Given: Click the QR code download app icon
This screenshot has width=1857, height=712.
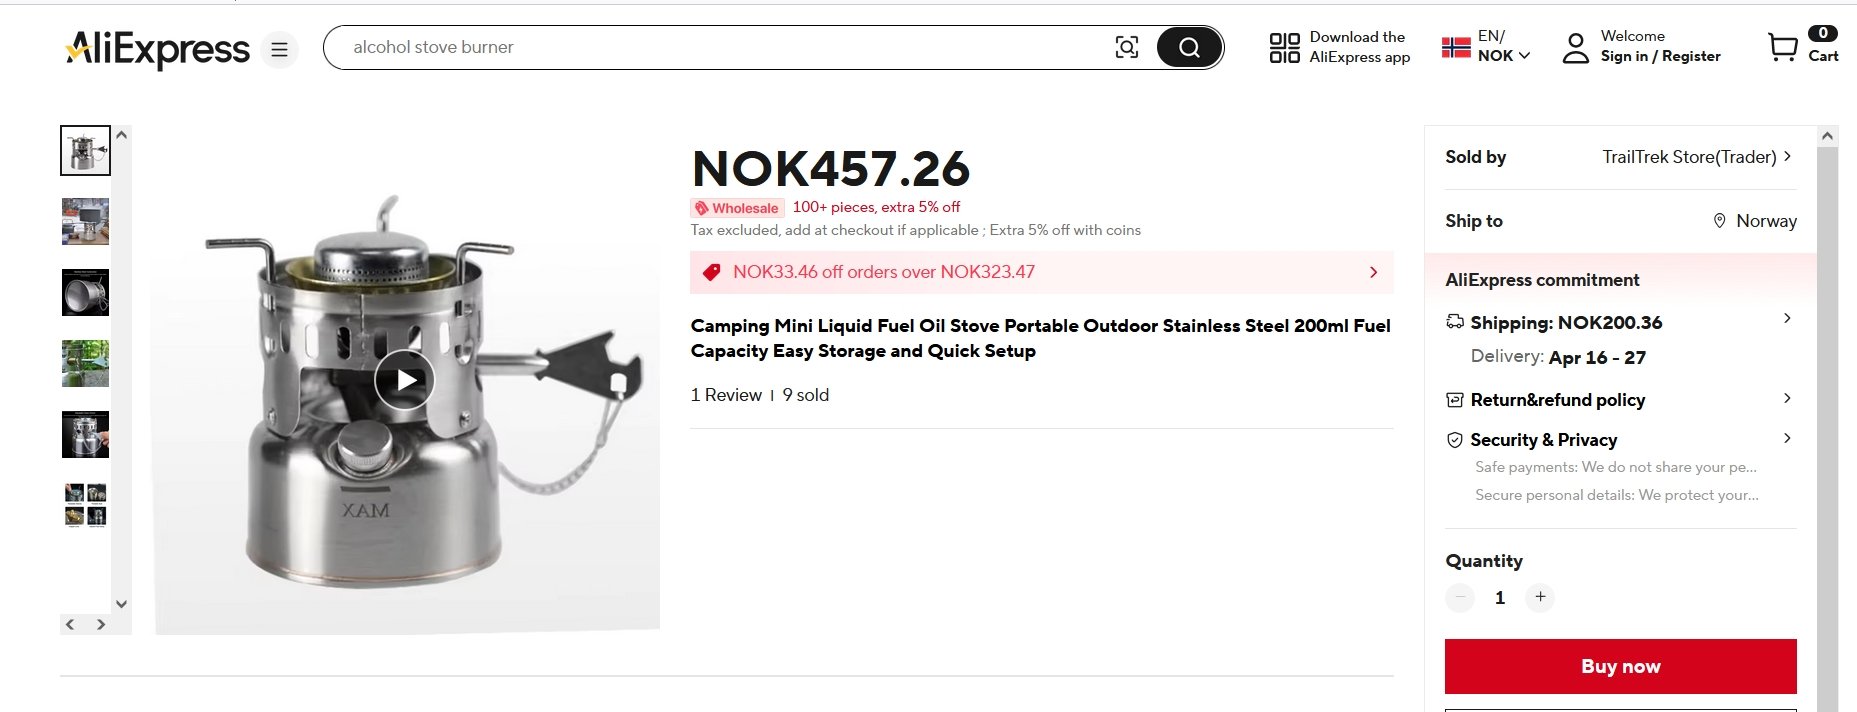Looking at the screenshot, I should click(x=1284, y=47).
